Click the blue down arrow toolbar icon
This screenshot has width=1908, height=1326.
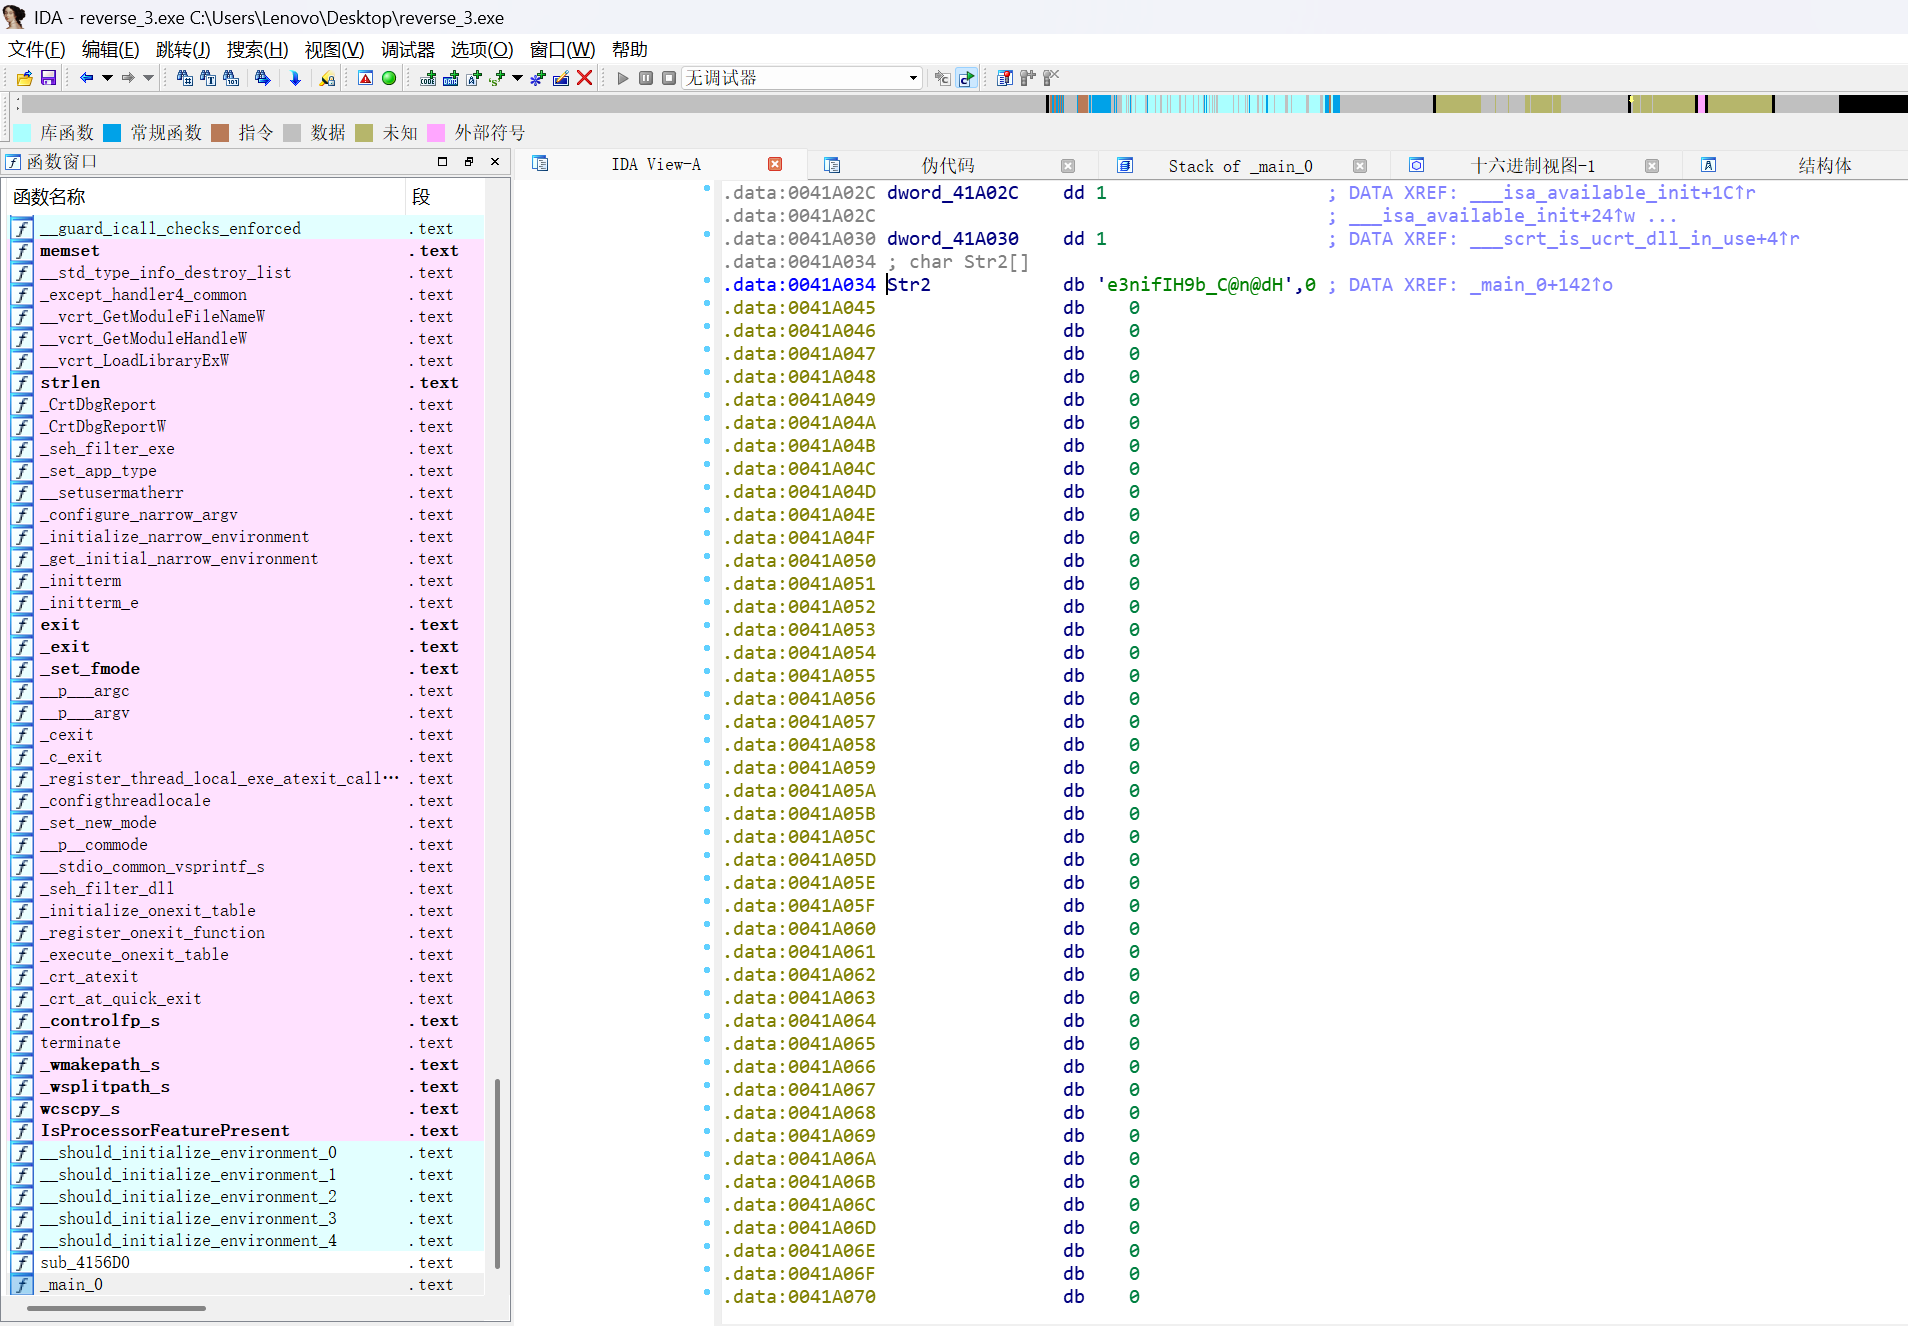(x=295, y=78)
